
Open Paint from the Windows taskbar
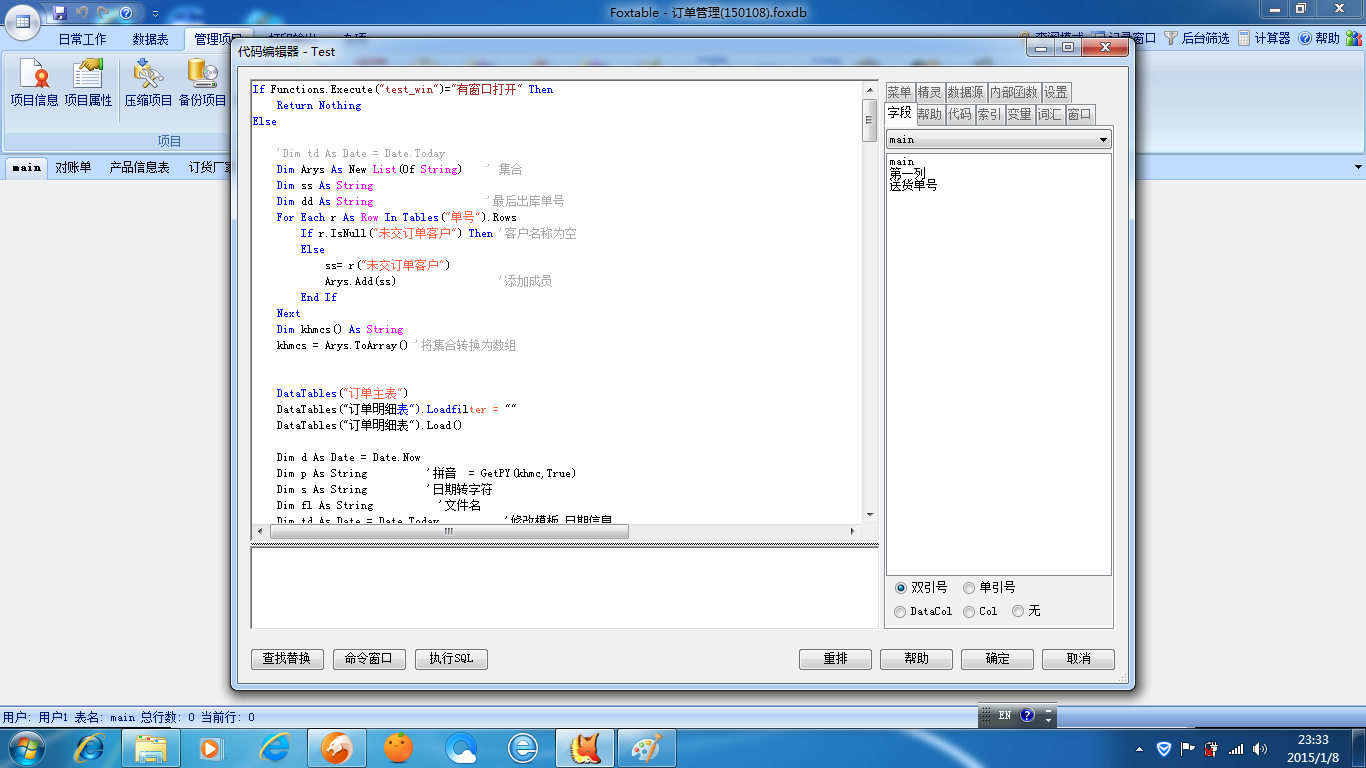click(647, 748)
